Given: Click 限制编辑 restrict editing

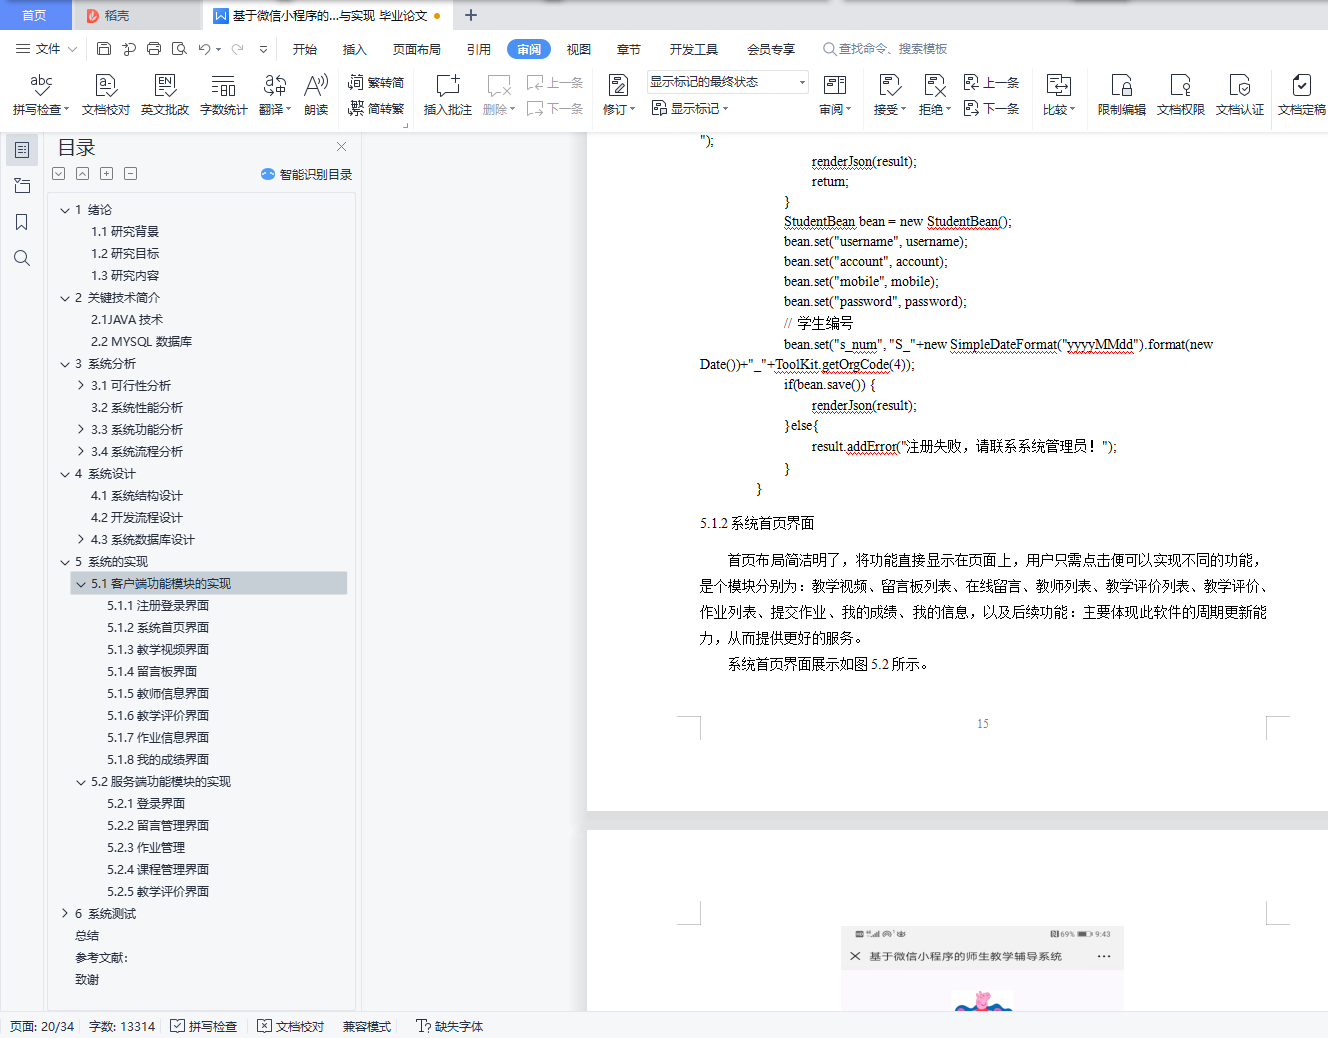Looking at the screenshot, I should [x=1122, y=95].
